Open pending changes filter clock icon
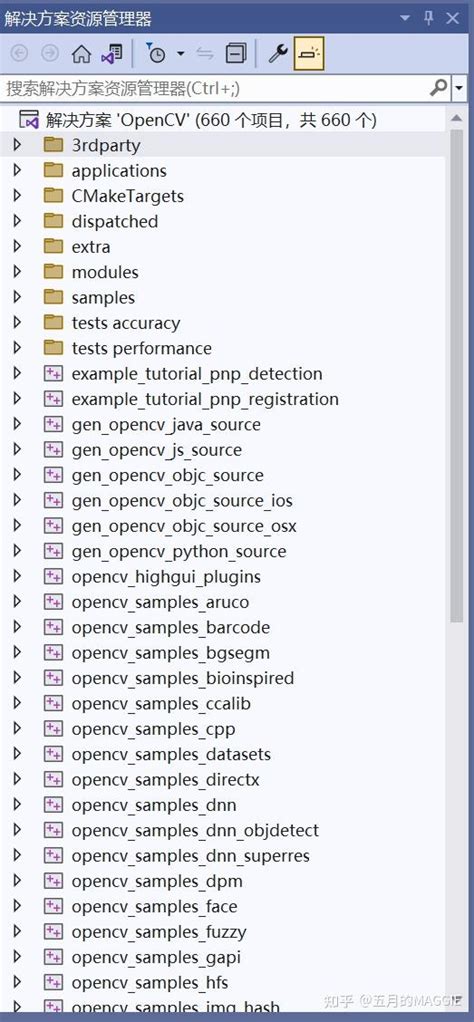 [x=156, y=54]
